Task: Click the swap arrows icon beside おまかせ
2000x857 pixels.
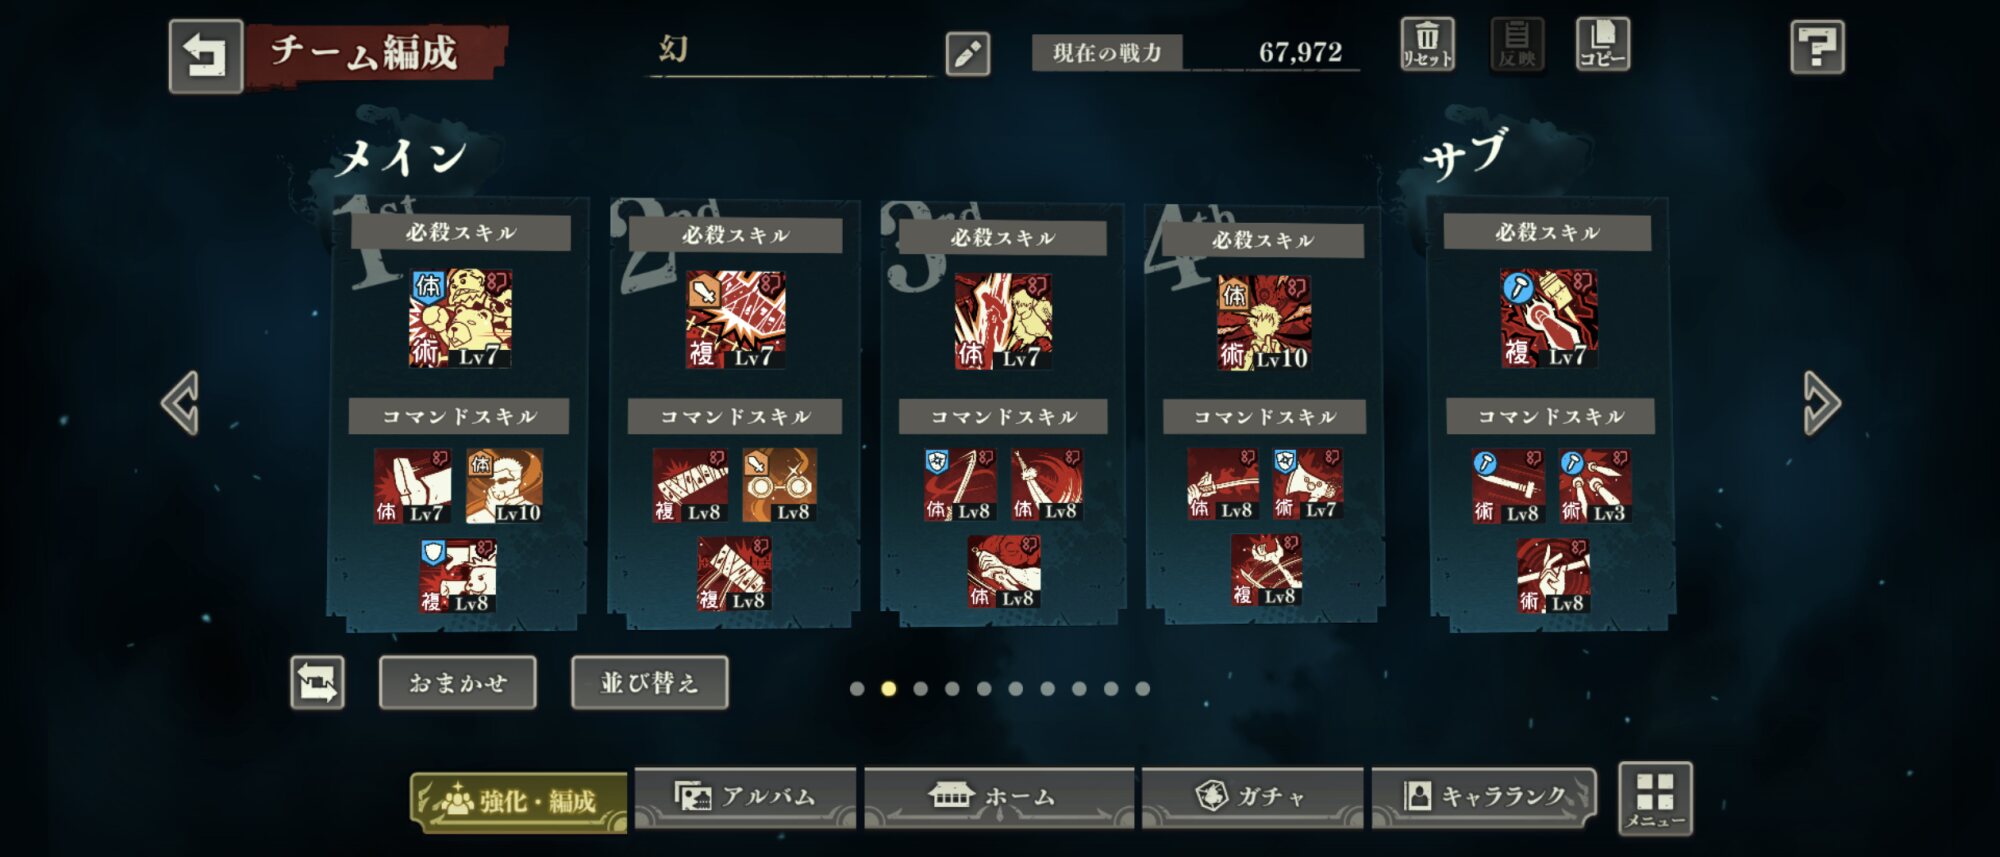Action: 318,683
